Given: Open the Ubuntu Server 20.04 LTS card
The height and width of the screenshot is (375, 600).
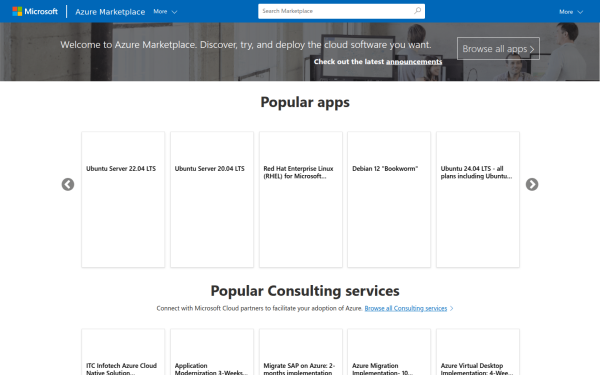Looking at the screenshot, I should (x=212, y=199).
